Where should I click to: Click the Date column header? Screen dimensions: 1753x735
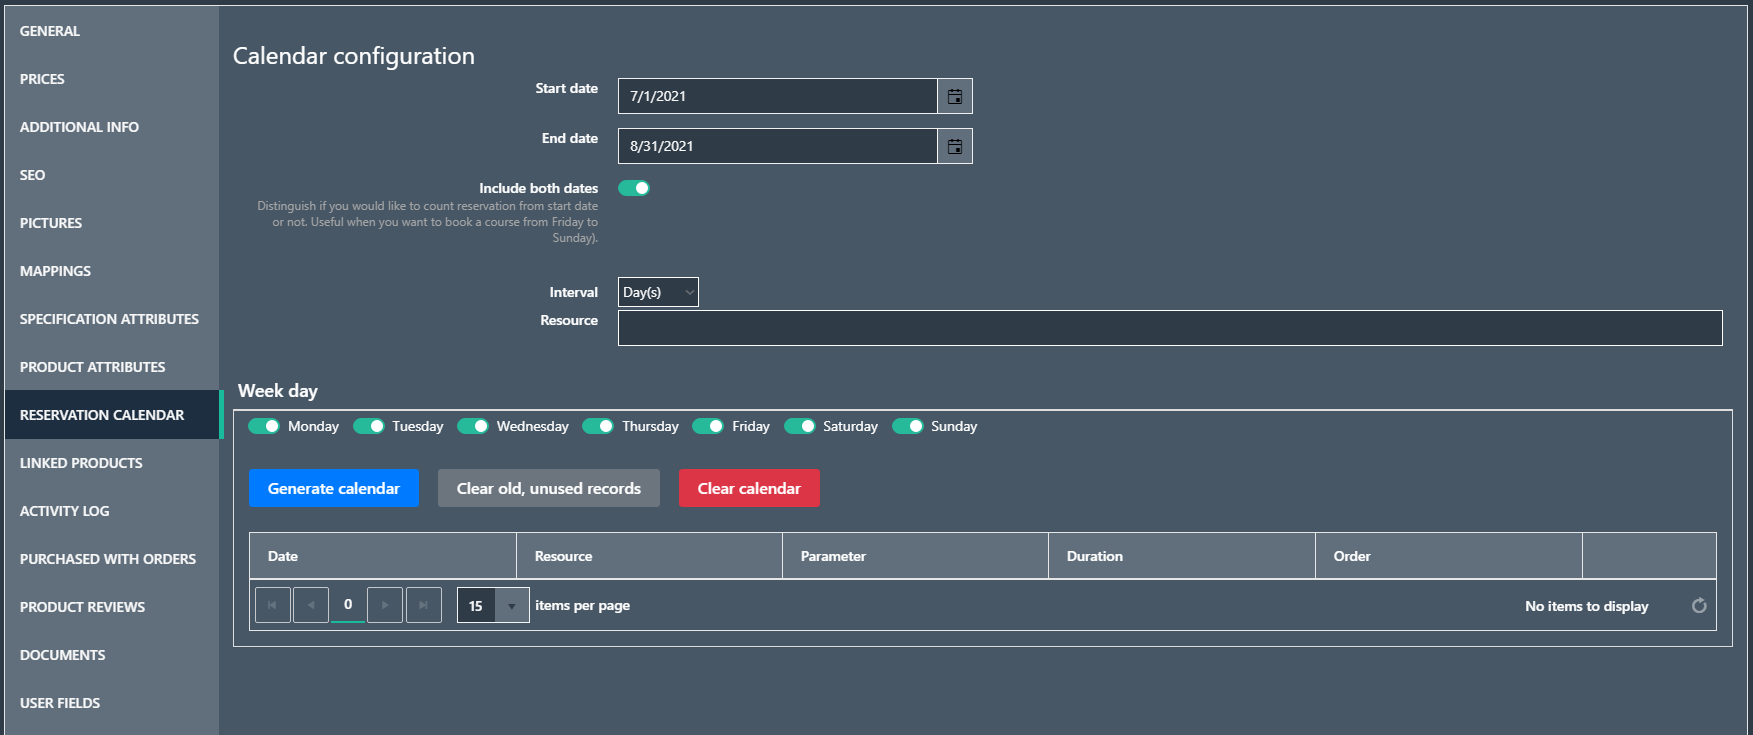pos(383,556)
